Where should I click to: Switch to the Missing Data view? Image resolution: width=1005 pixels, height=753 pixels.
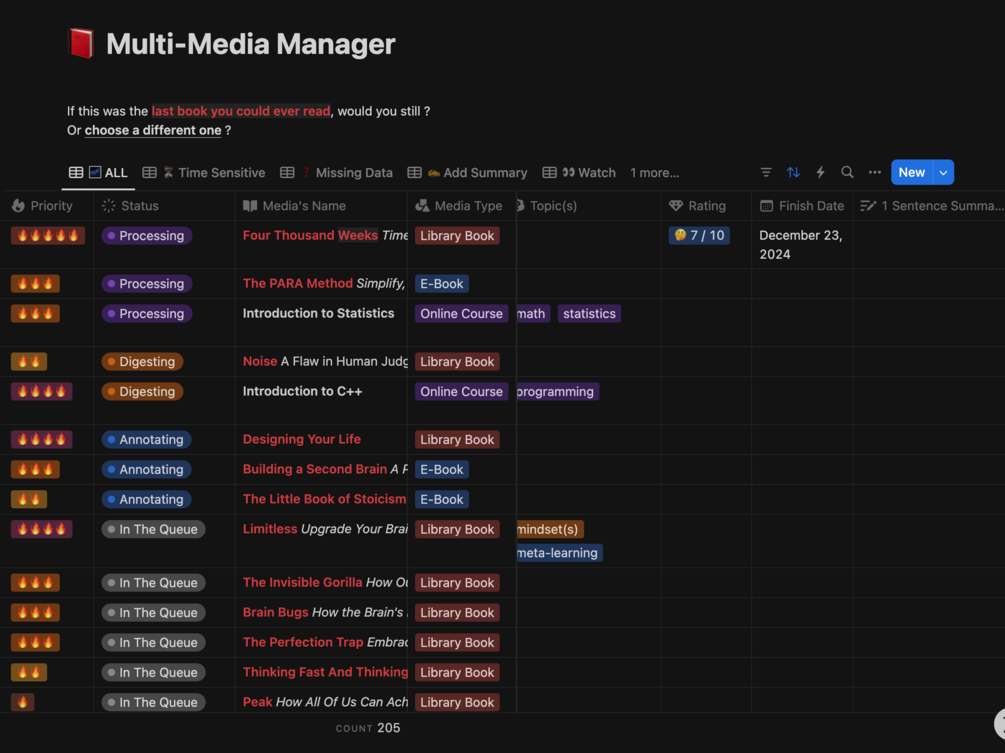coord(336,172)
